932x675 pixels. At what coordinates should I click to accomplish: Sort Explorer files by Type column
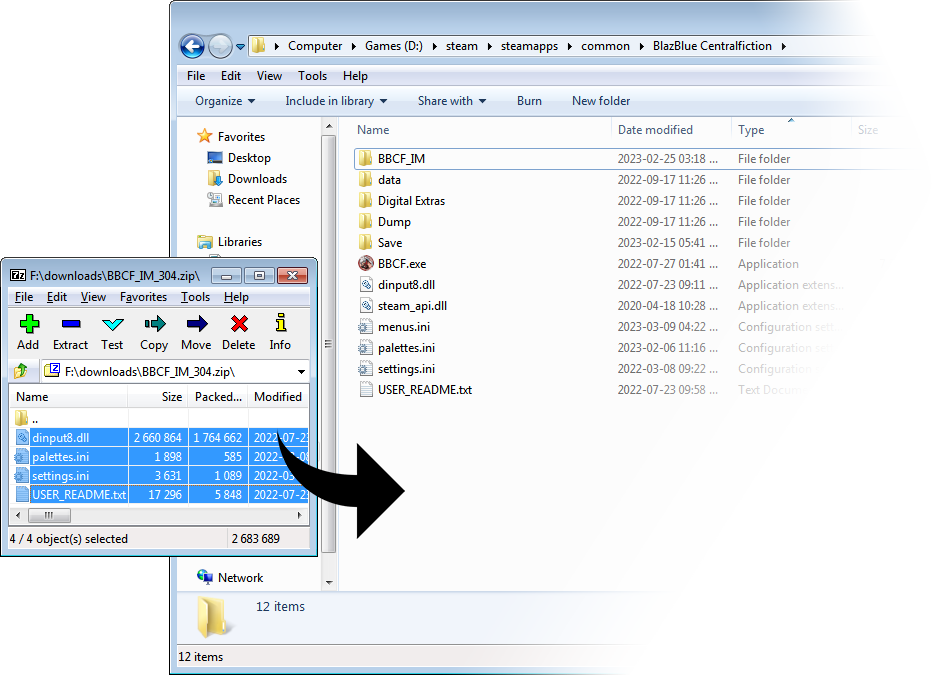point(751,130)
